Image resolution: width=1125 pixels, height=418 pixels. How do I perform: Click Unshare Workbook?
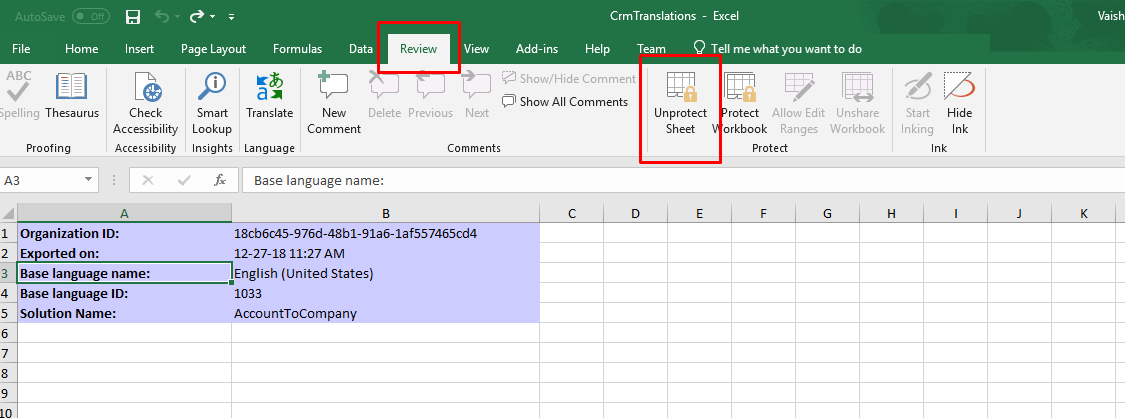(857, 103)
